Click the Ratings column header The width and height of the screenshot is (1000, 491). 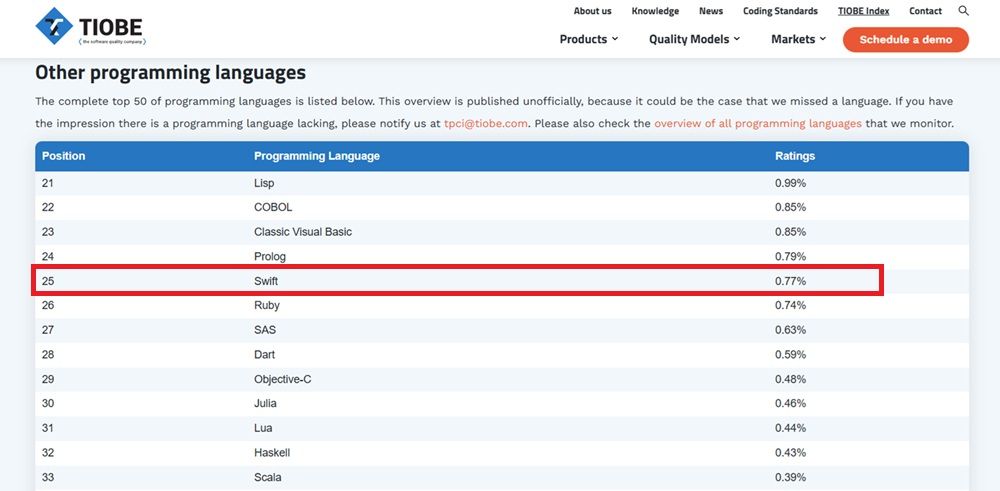[795, 156]
